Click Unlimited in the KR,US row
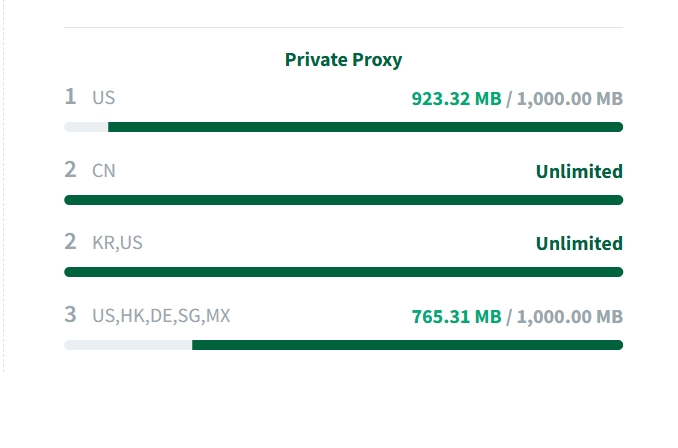Viewport: 678px width, 448px height. [579, 243]
